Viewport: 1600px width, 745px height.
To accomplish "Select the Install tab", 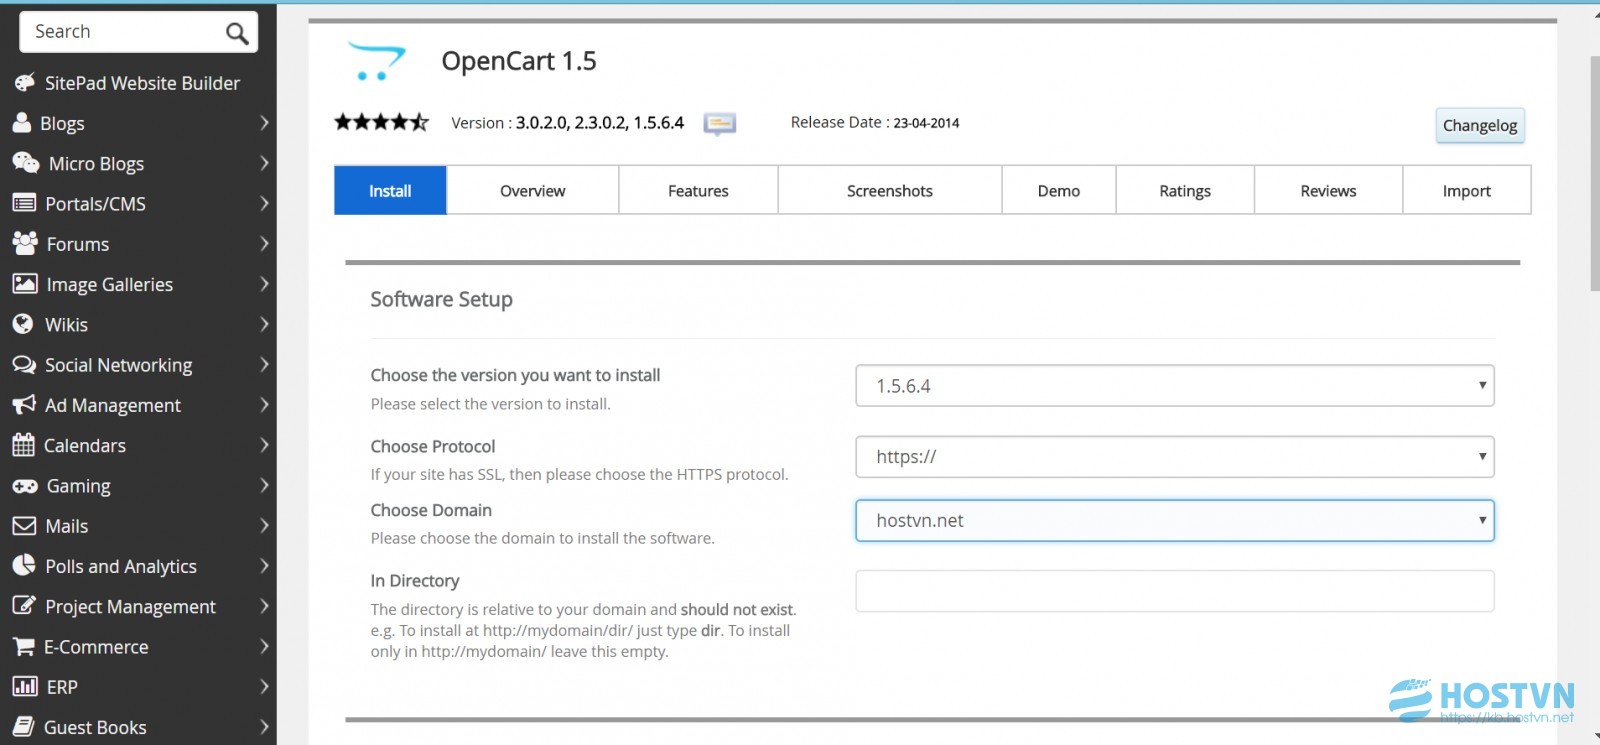I will pyautogui.click(x=390, y=190).
